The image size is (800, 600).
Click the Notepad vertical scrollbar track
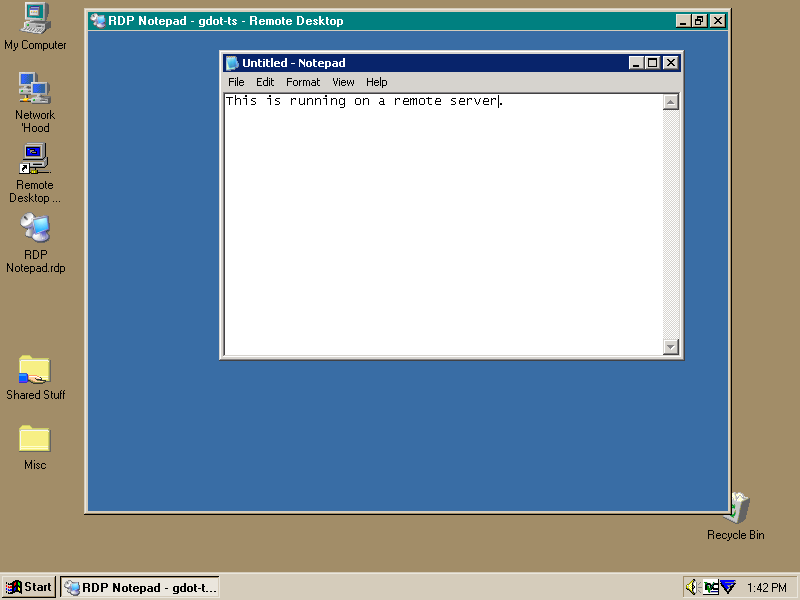coord(670,224)
